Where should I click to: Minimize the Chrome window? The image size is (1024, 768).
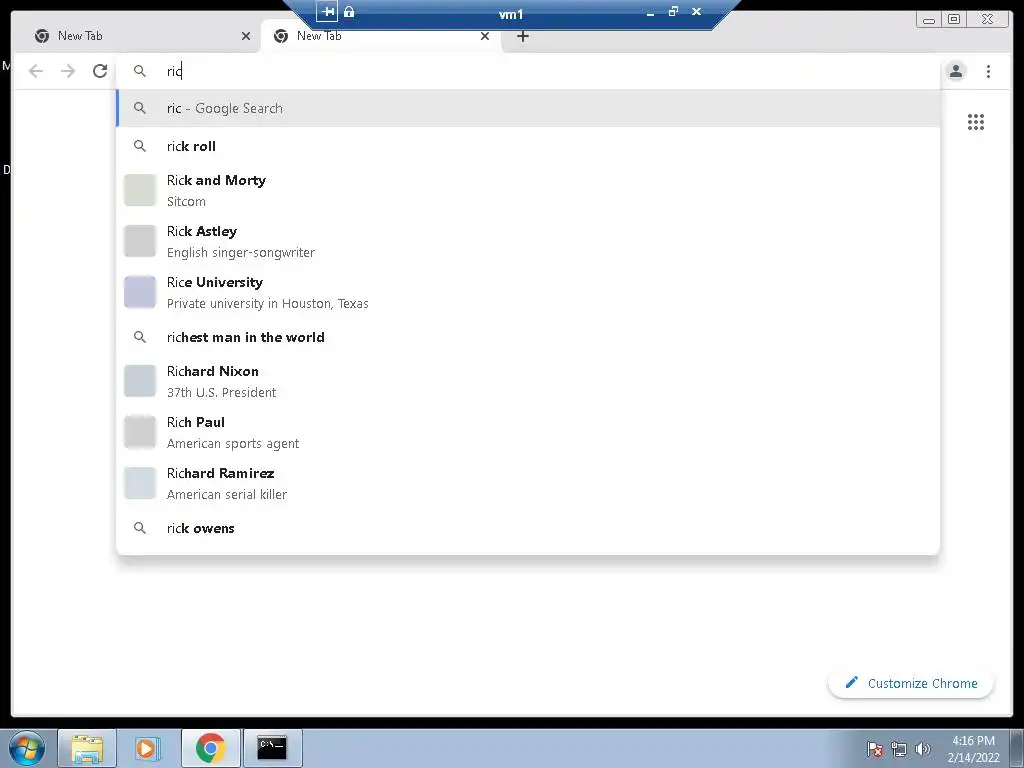tap(929, 20)
